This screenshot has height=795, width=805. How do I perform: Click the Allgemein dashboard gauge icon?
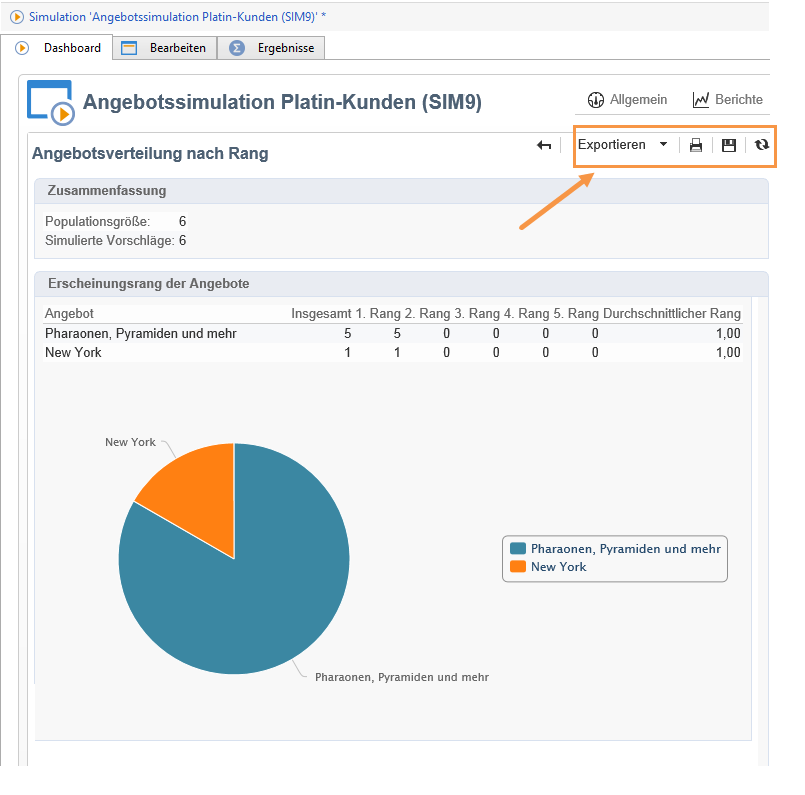(596, 100)
